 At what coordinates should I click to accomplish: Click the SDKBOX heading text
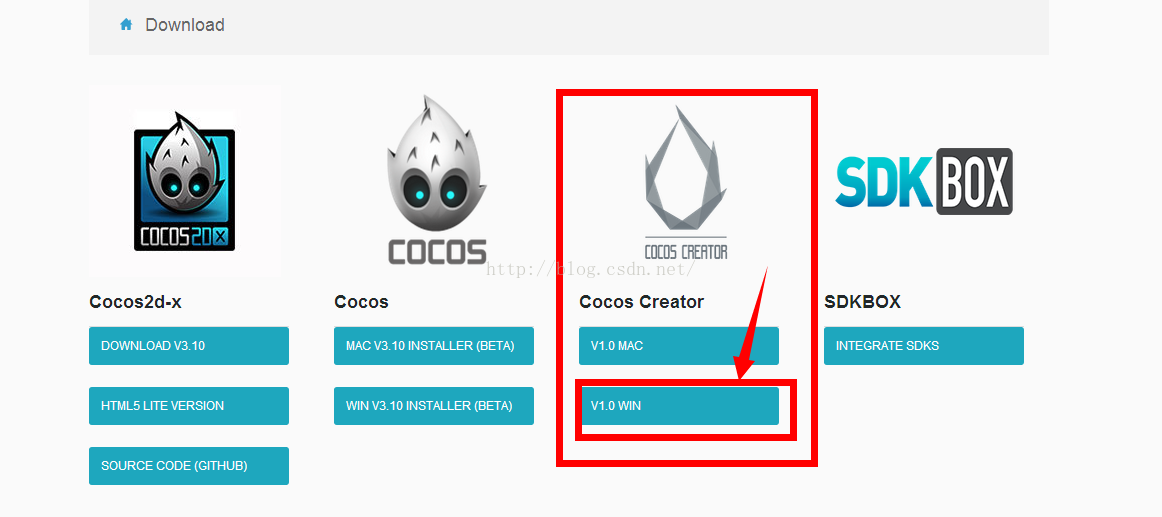862,302
